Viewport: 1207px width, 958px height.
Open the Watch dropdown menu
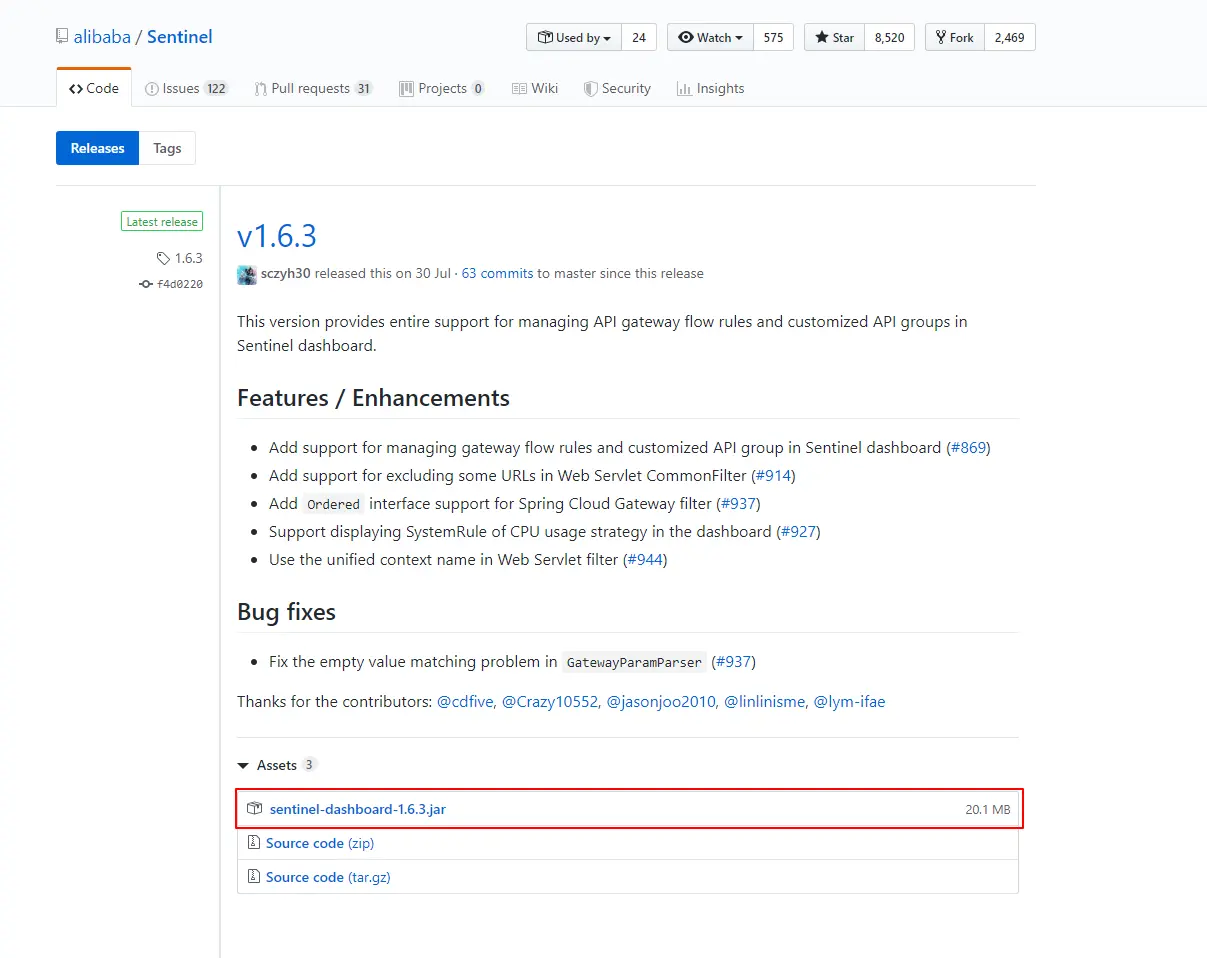tap(710, 38)
